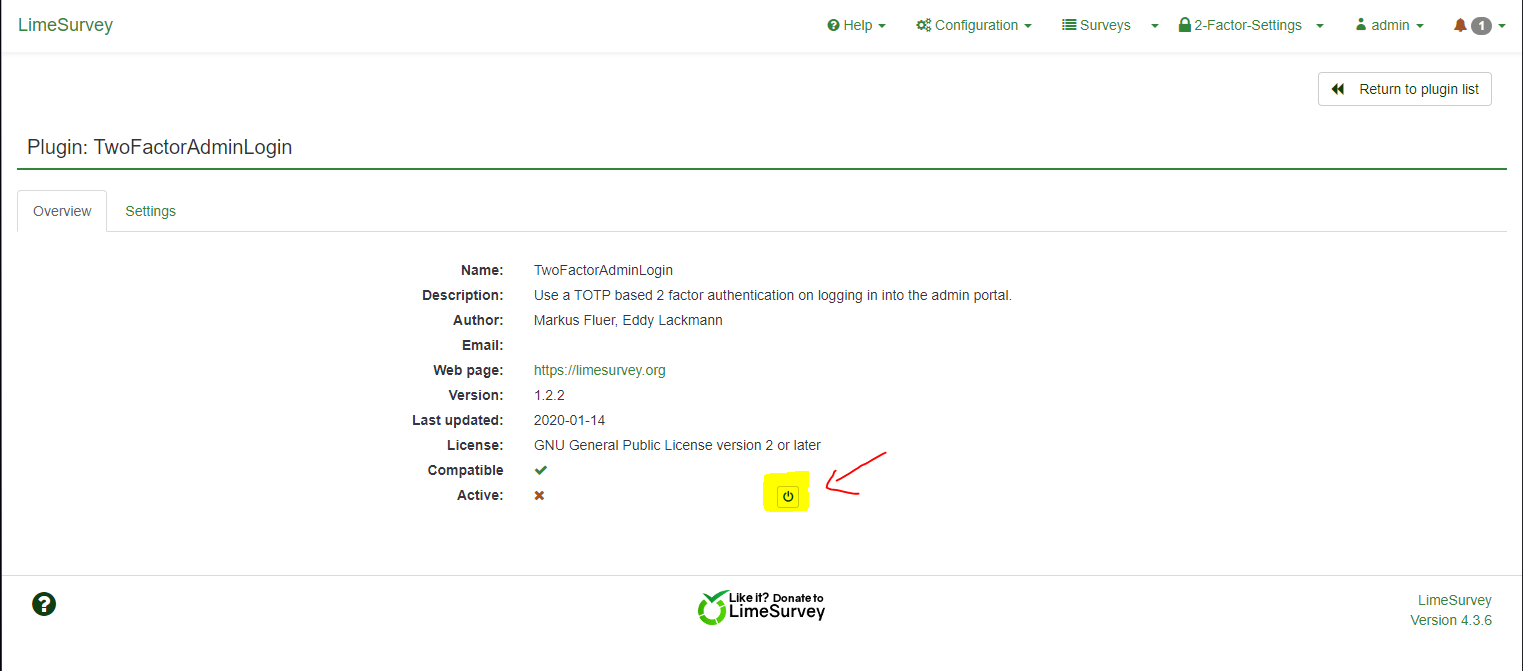Viewport: 1523px width, 671px height.
Task: Return to plugin list
Action: click(1405, 89)
